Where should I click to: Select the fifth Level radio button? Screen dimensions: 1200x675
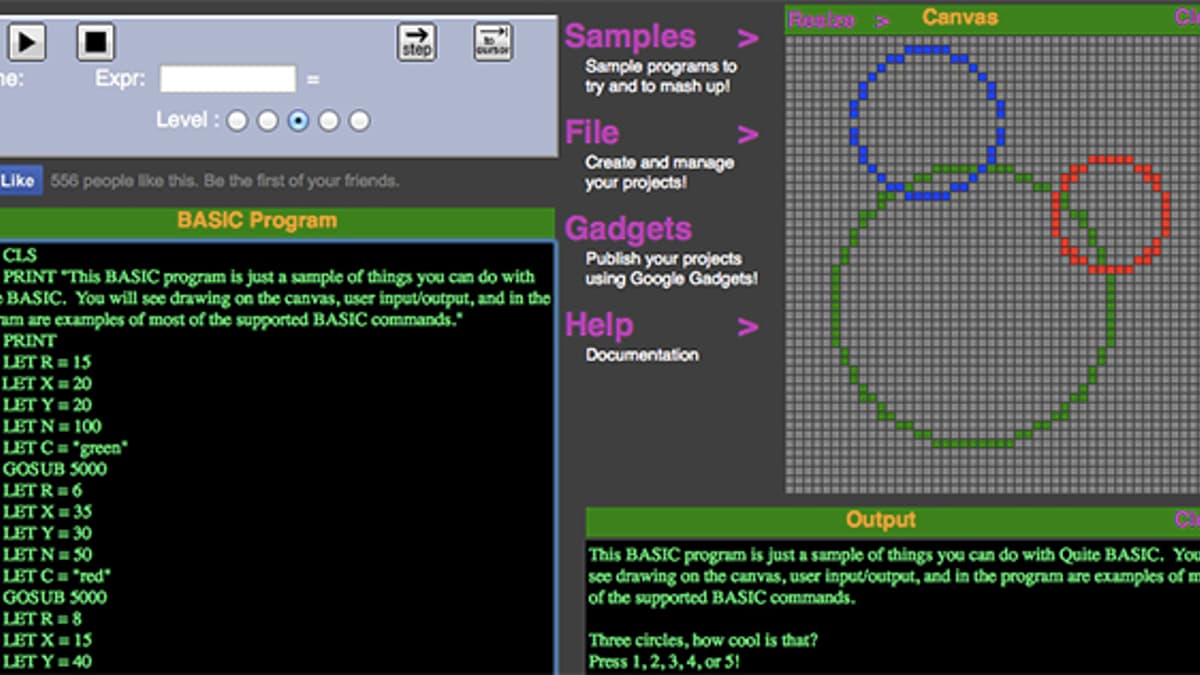(x=360, y=121)
